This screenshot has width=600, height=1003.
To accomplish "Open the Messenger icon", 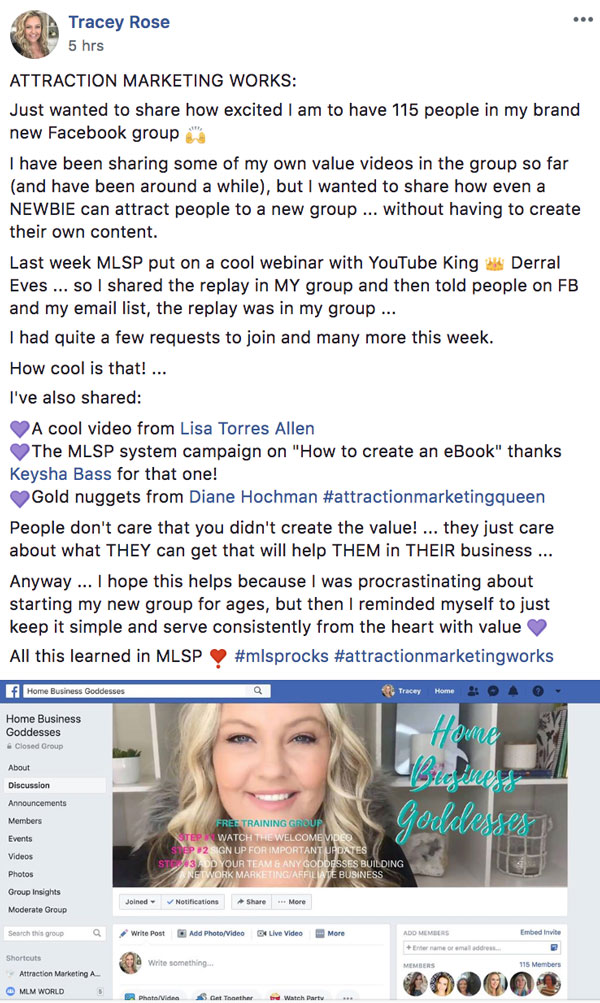I will pyautogui.click(x=493, y=691).
